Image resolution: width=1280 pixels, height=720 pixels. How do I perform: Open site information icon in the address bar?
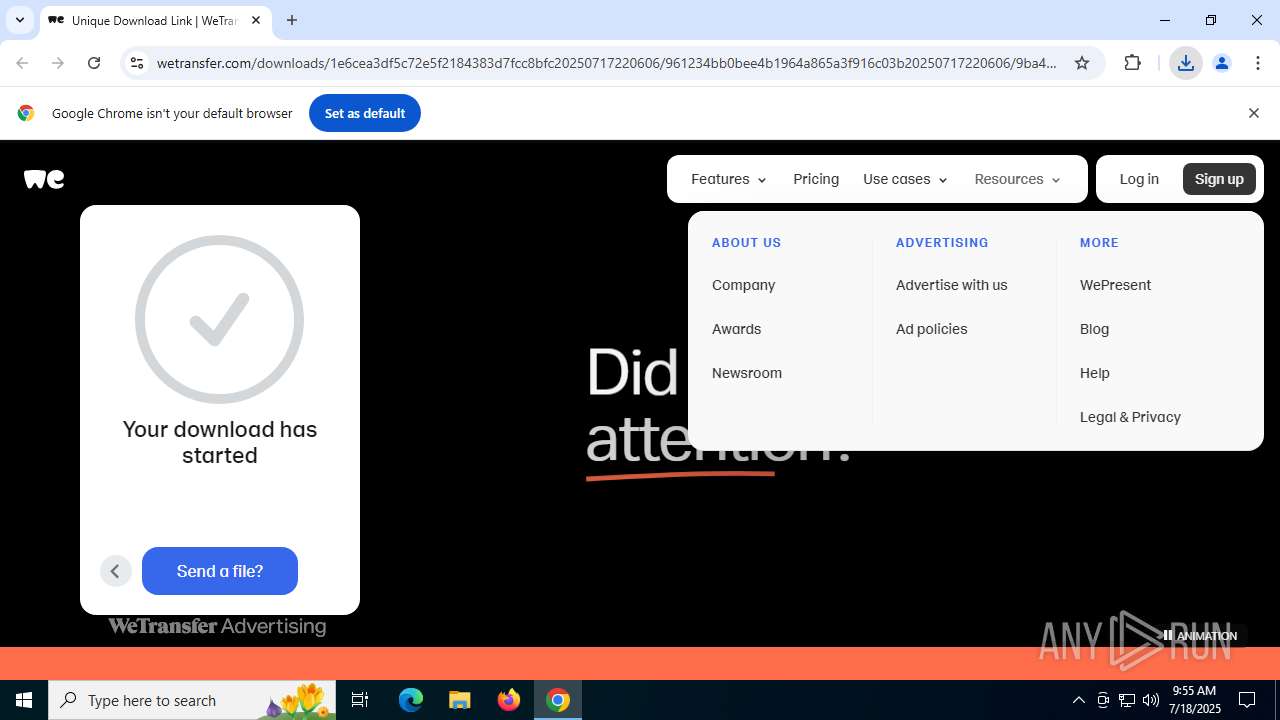[x=138, y=63]
